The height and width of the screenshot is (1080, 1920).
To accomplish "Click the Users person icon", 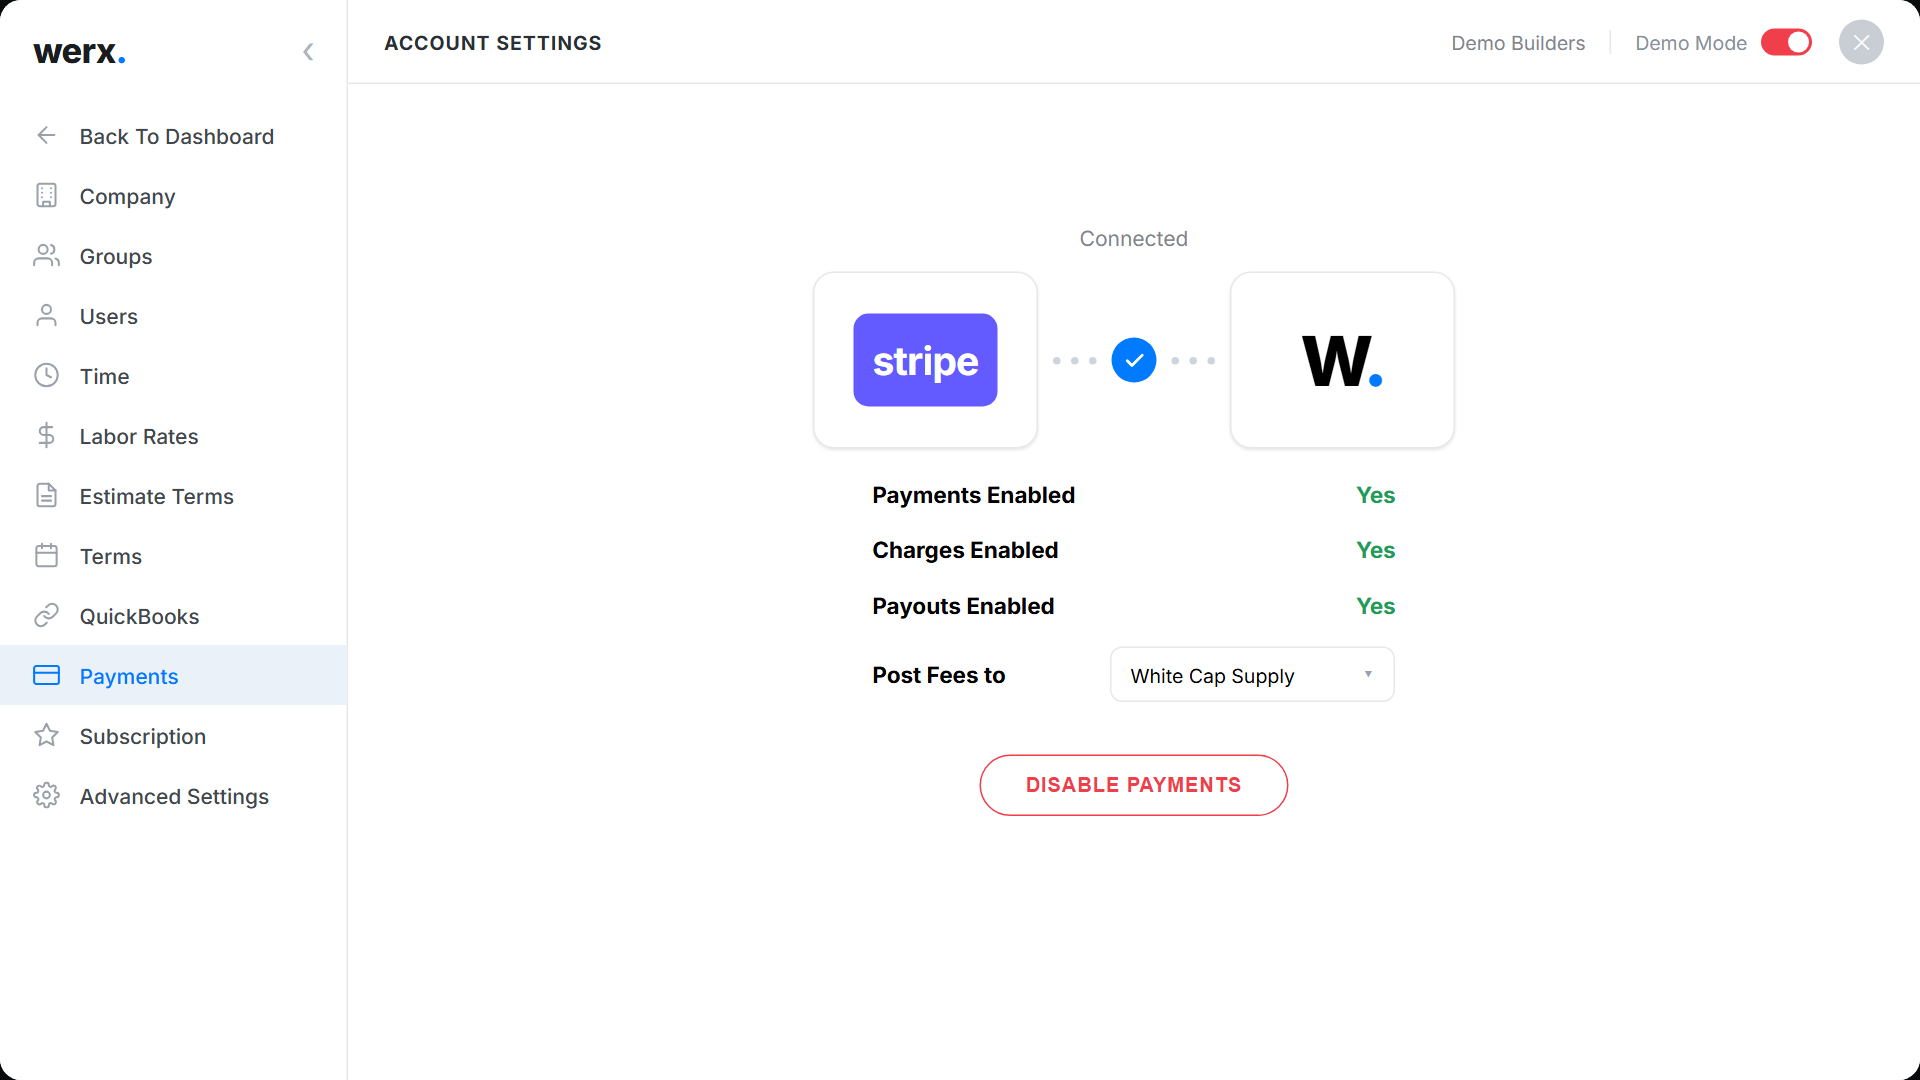I will click(x=46, y=315).
